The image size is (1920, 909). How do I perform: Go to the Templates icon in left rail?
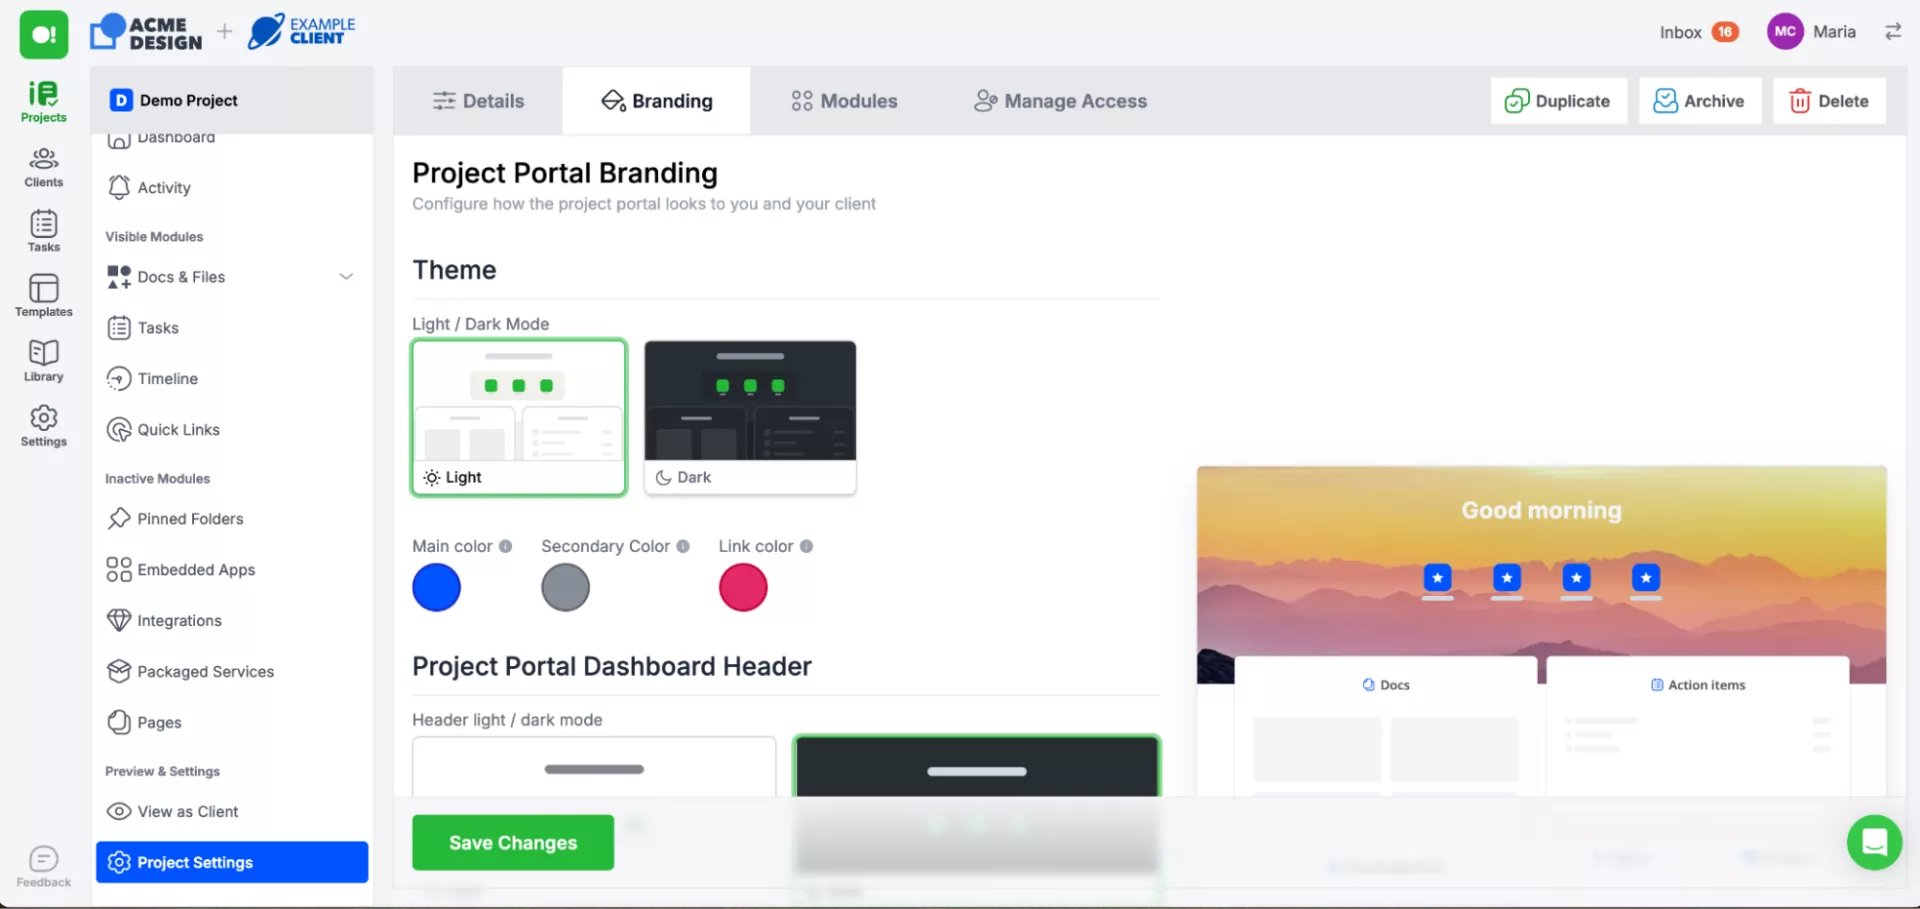click(43, 295)
